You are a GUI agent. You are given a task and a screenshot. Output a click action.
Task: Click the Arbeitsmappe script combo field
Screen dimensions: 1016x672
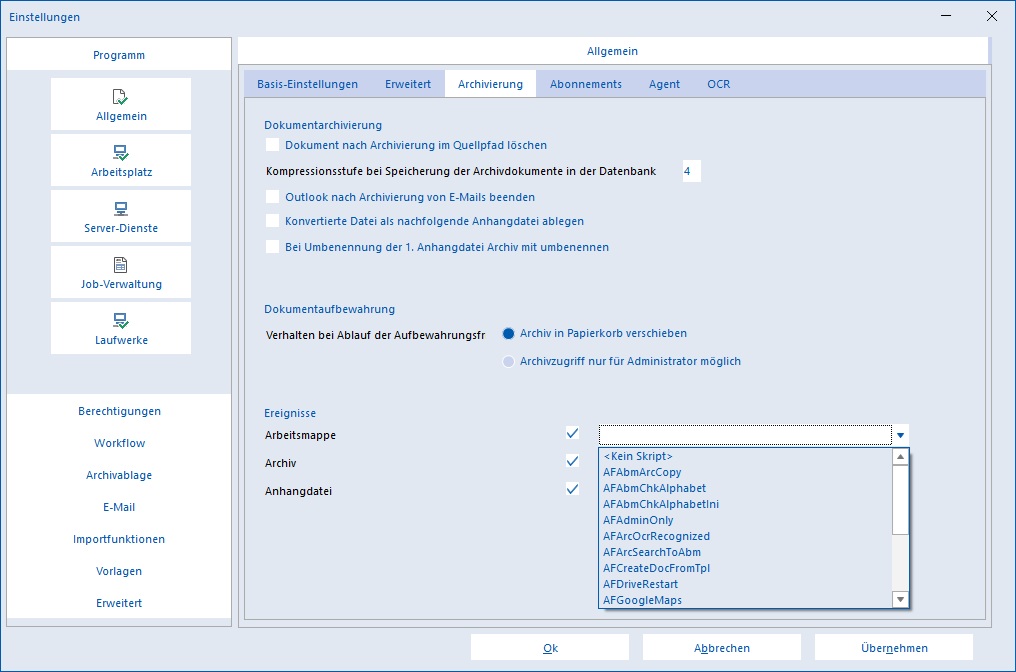click(745, 435)
